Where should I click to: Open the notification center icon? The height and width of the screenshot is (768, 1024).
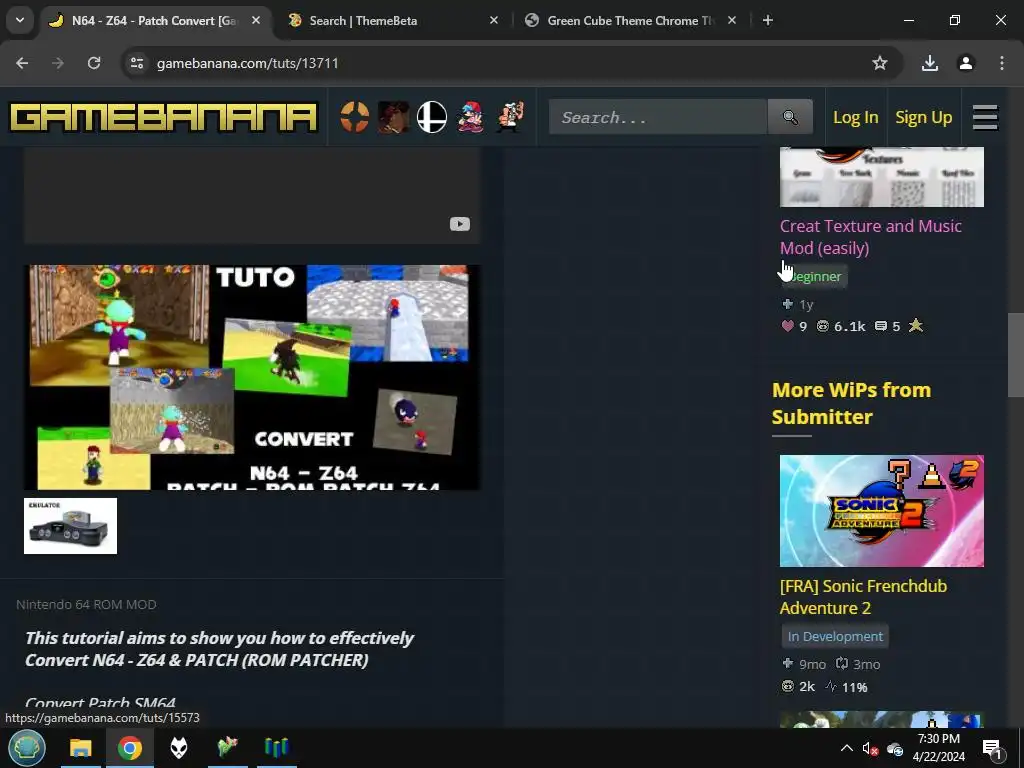(x=992, y=749)
